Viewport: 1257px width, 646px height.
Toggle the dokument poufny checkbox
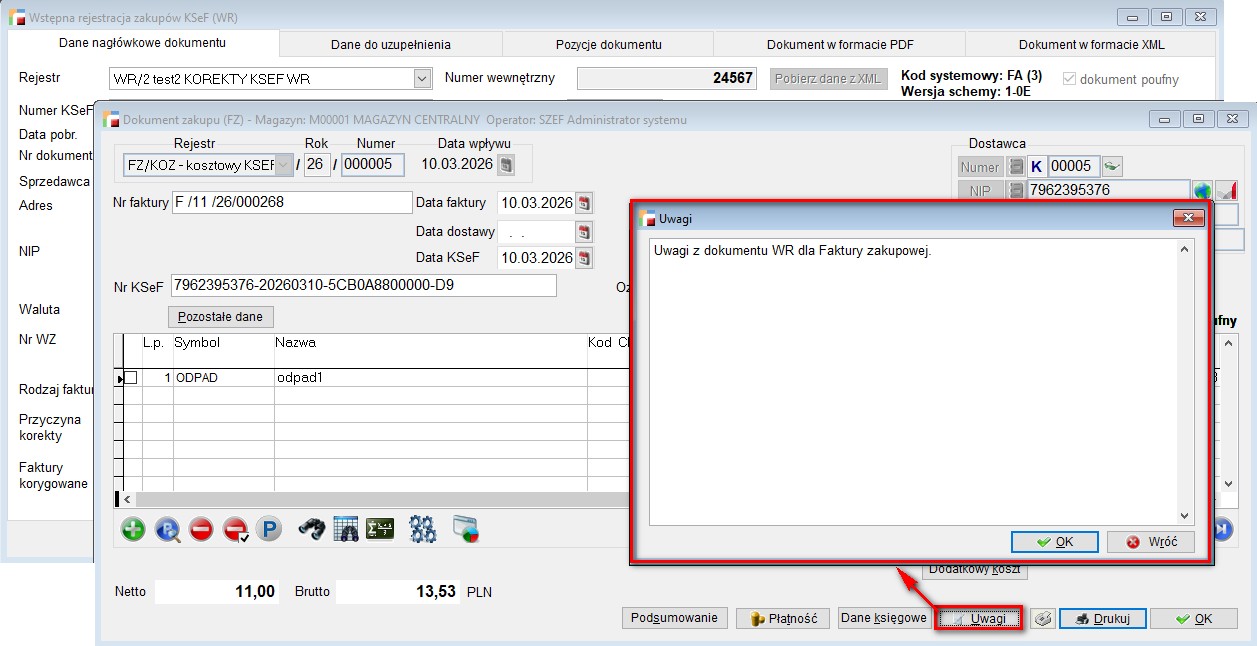click(x=1070, y=79)
